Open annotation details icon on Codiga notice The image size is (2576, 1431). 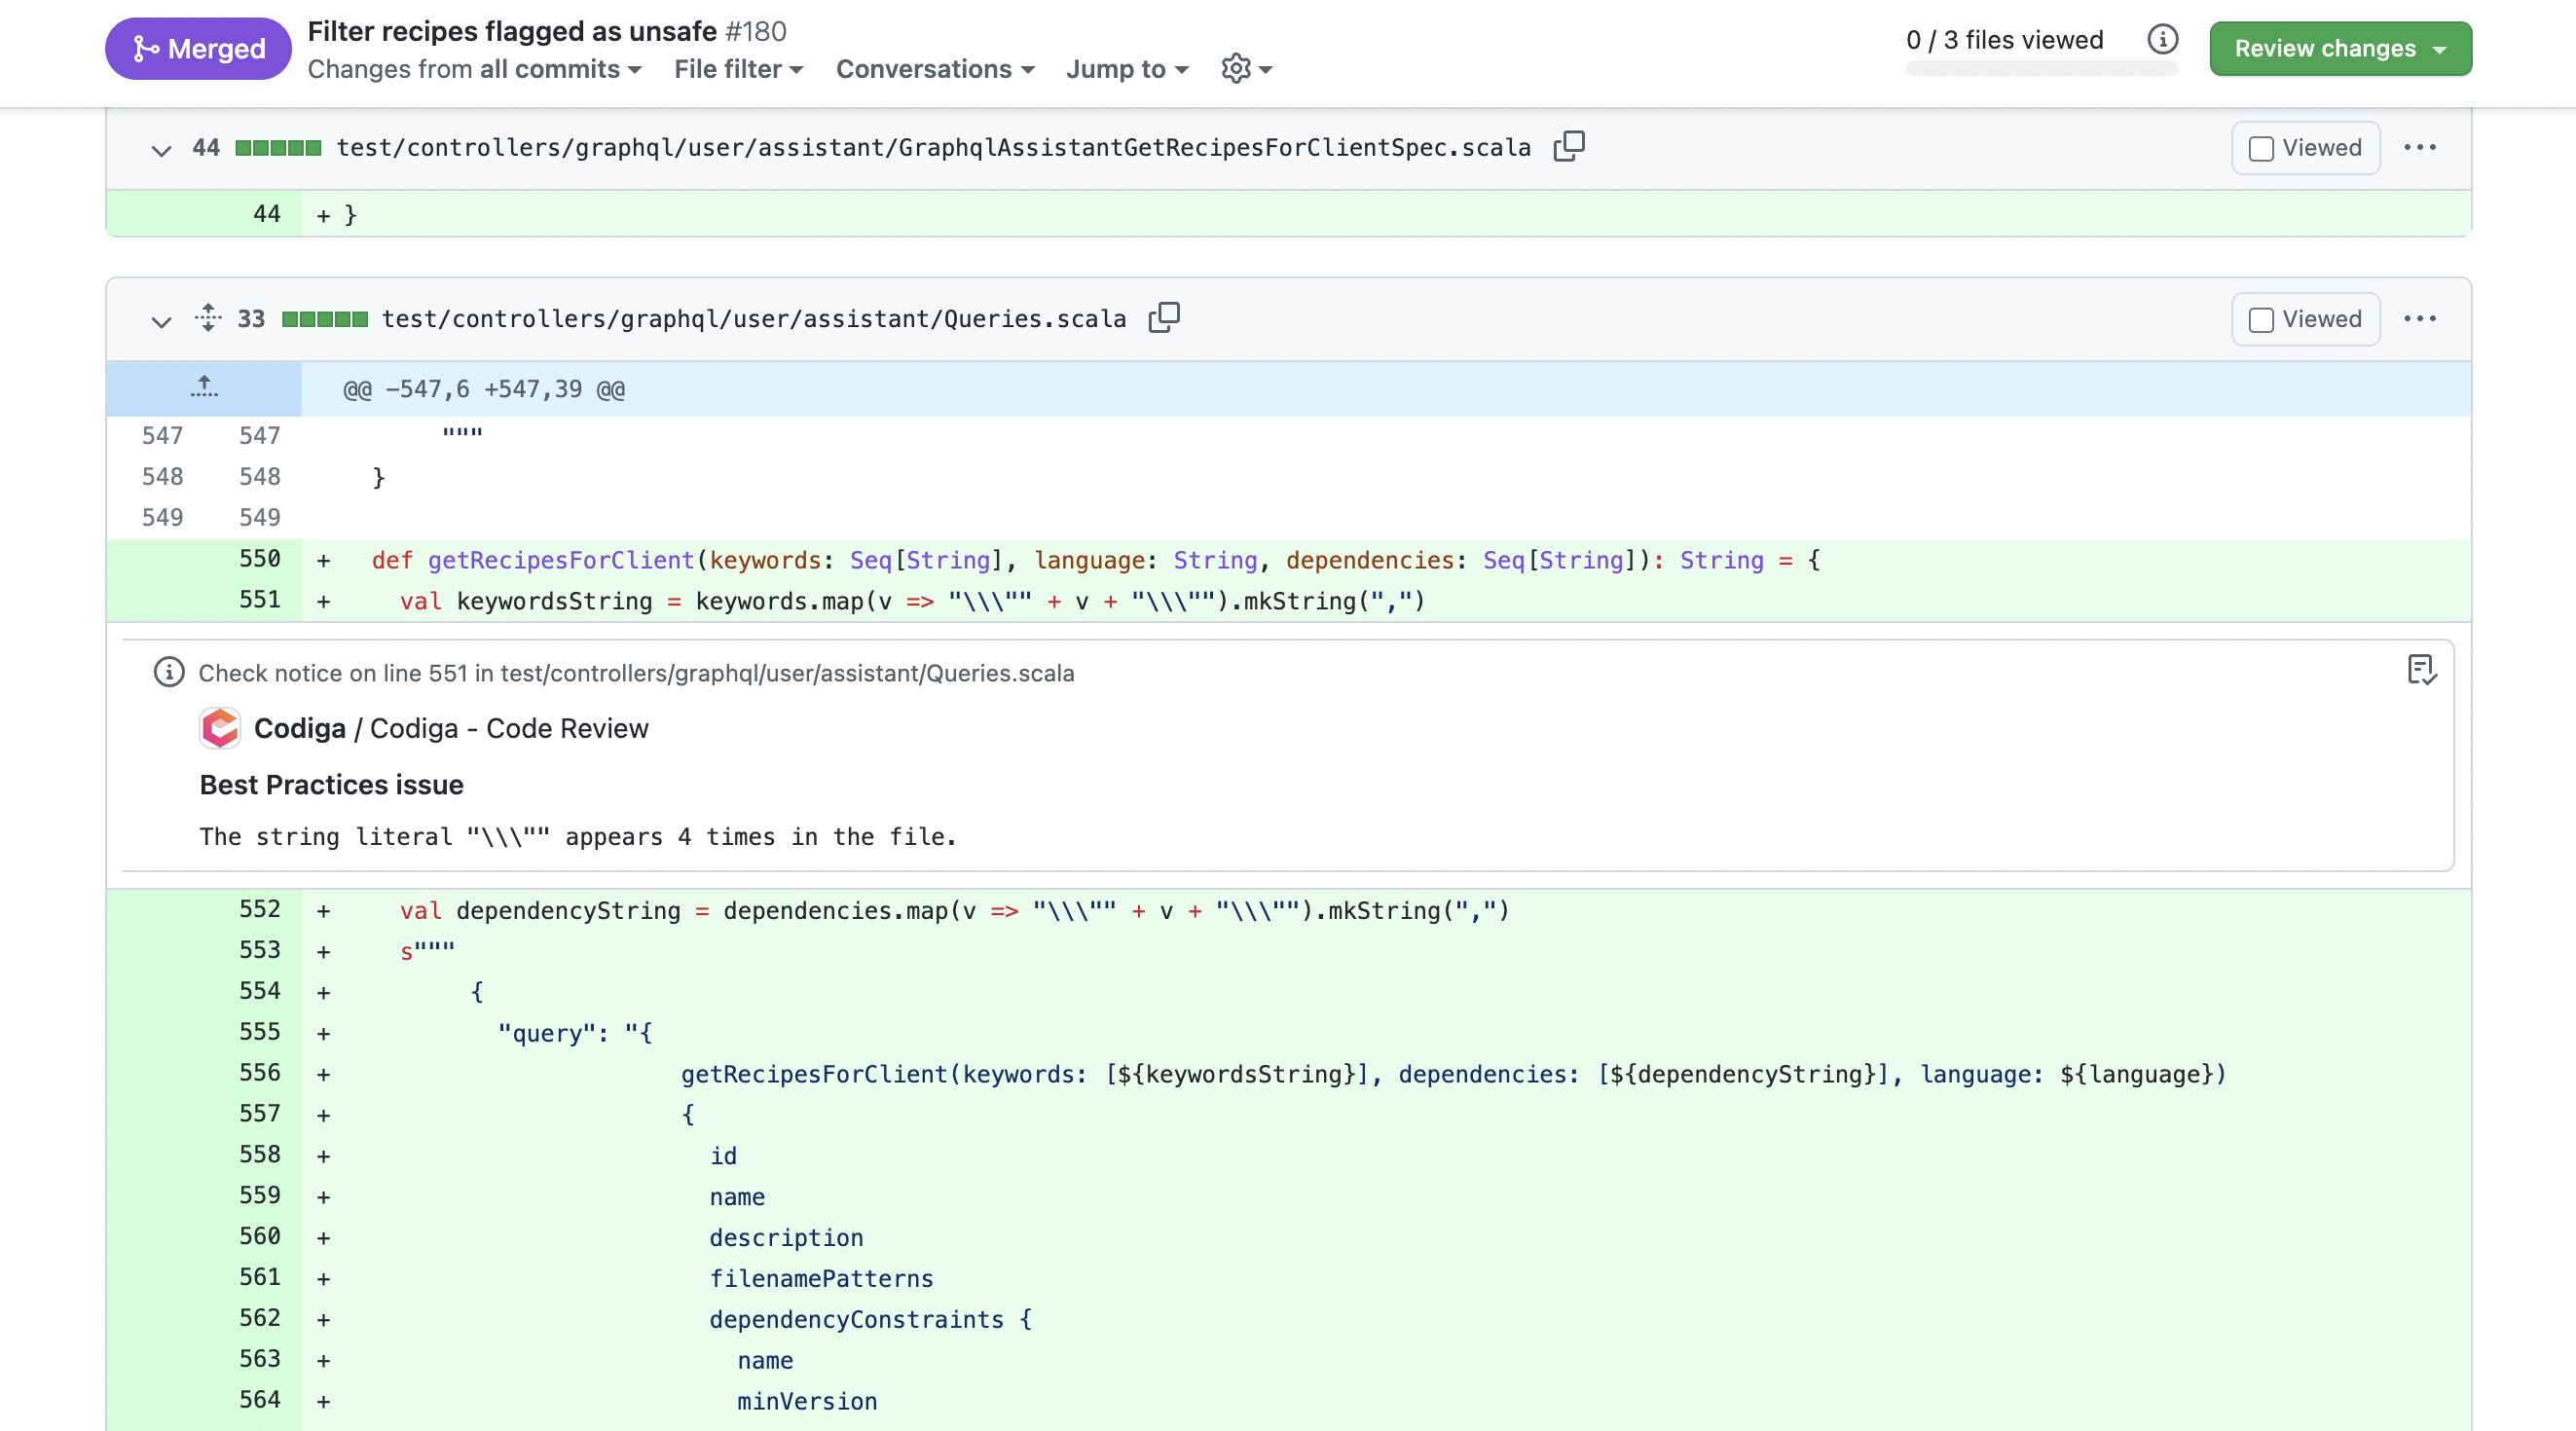2421,670
